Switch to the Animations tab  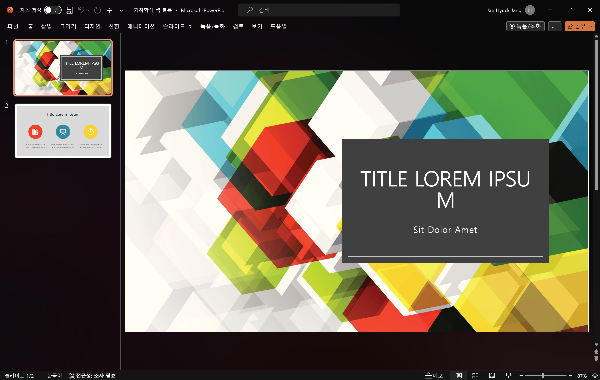[x=140, y=26]
